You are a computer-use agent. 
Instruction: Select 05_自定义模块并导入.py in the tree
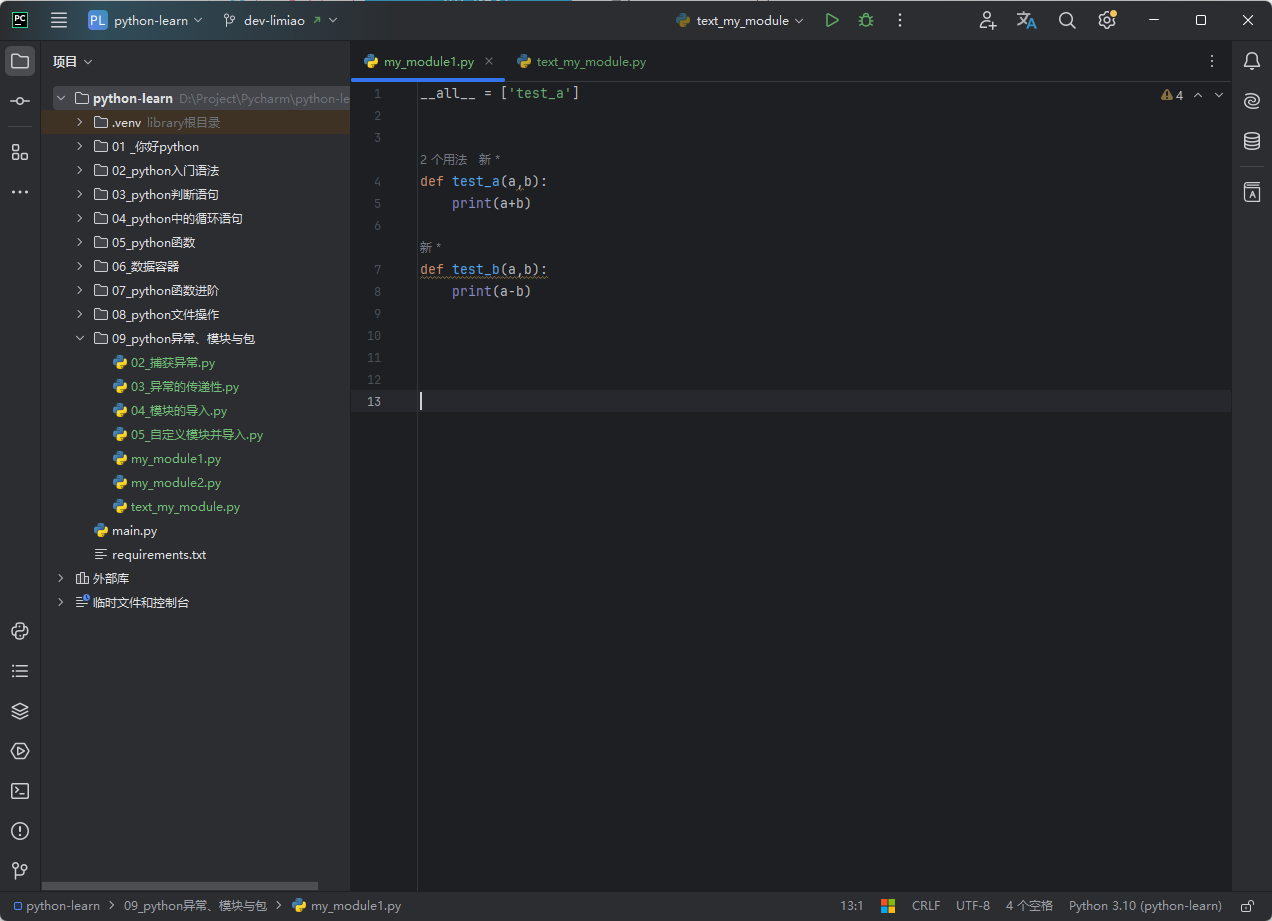coord(196,435)
